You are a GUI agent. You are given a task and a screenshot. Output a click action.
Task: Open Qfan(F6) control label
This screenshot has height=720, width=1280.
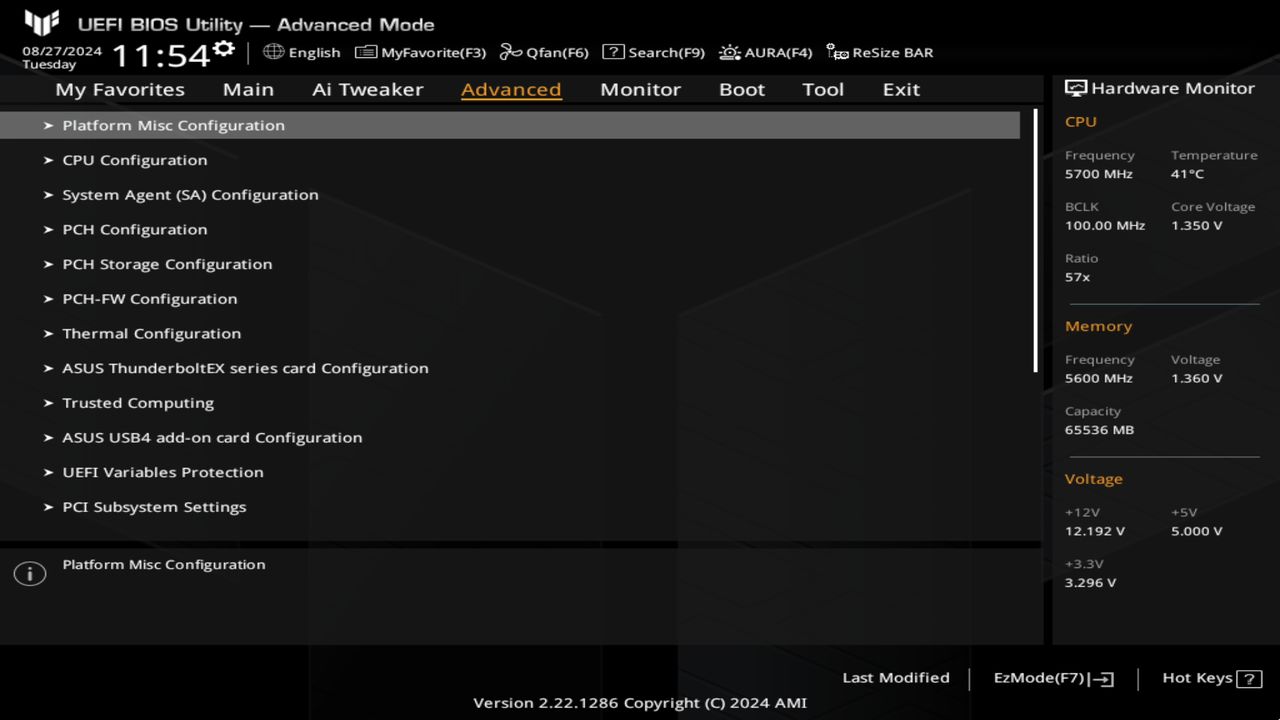point(557,53)
